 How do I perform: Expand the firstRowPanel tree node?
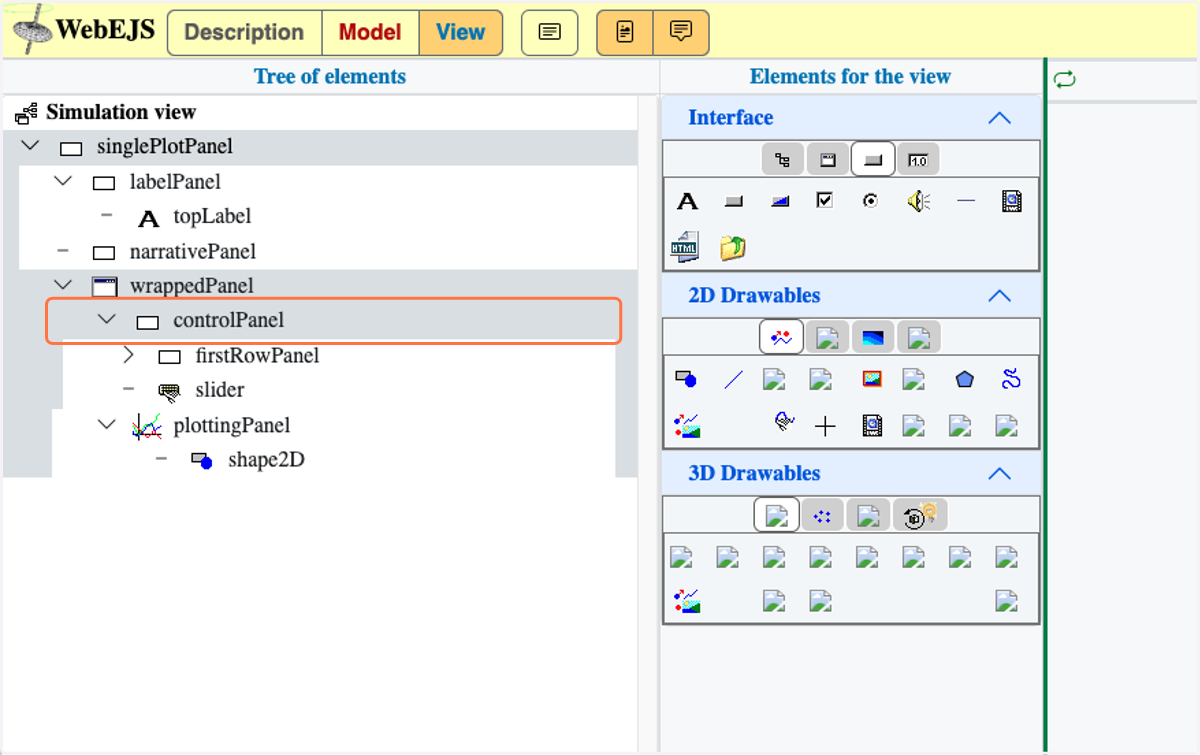[x=128, y=355]
